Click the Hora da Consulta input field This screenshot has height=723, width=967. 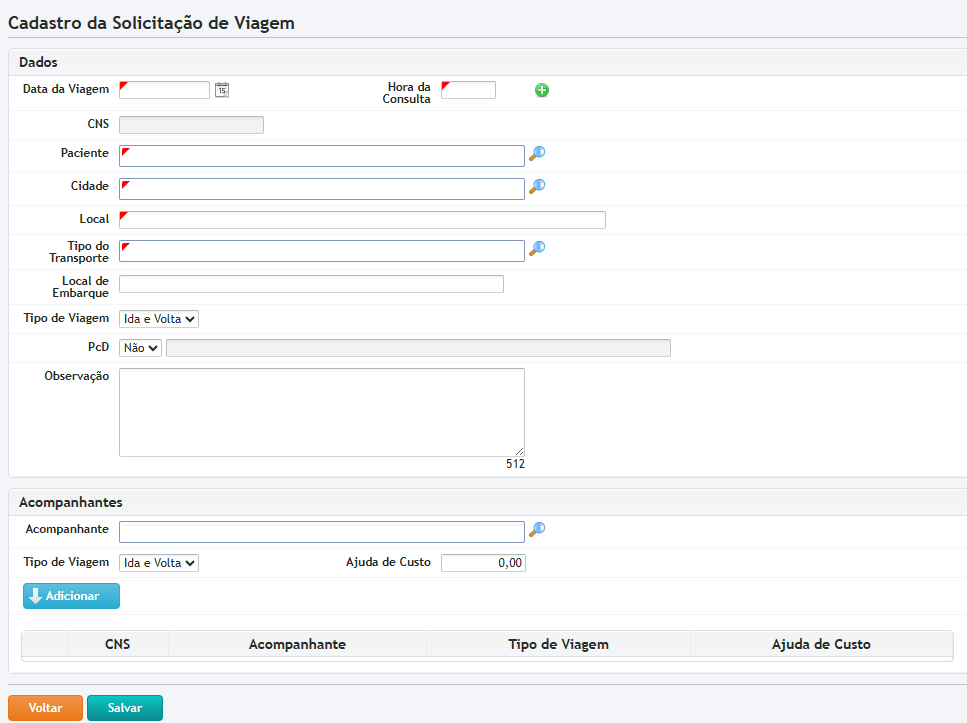tap(468, 90)
